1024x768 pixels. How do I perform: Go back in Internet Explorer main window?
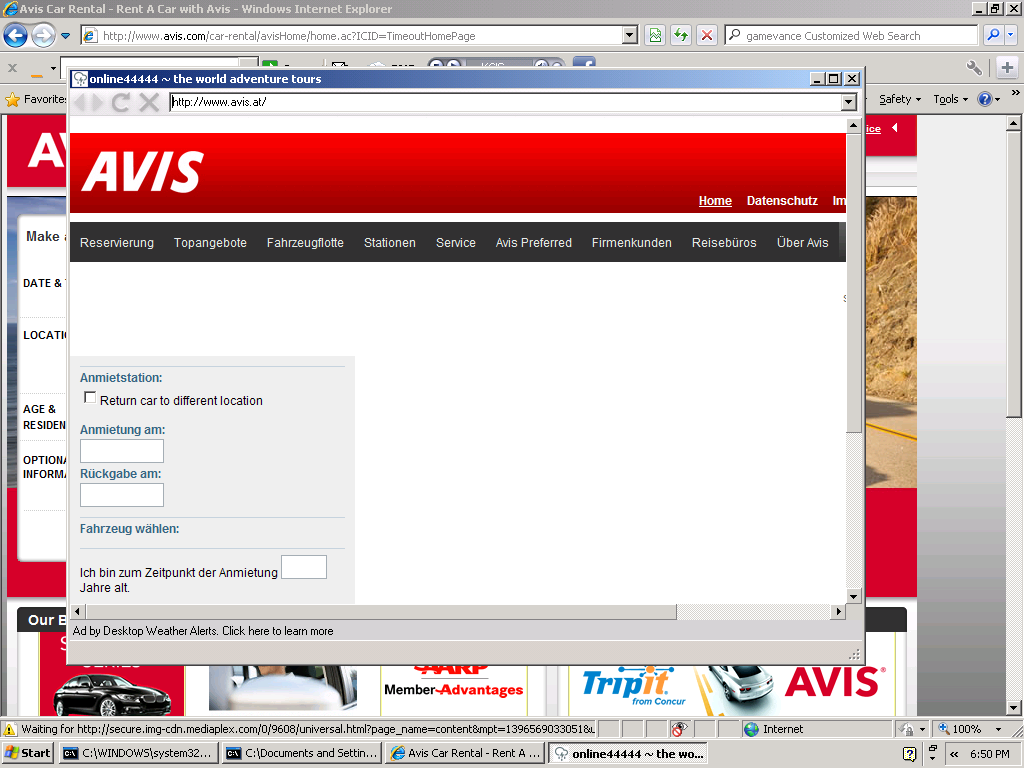click(16, 35)
